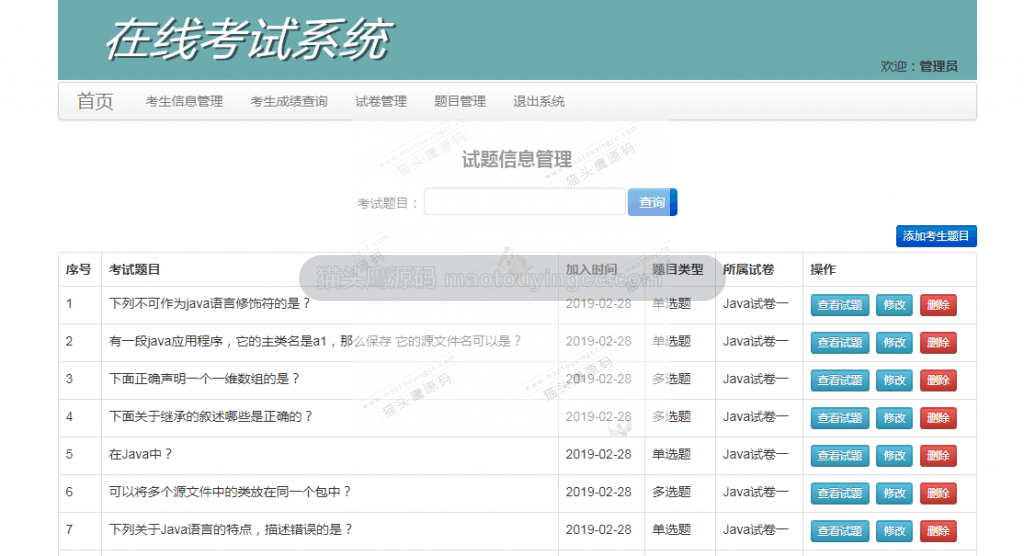This screenshot has width=1024, height=556.
Task: Click 删除 in row 6
Action: pyautogui.click(x=938, y=493)
